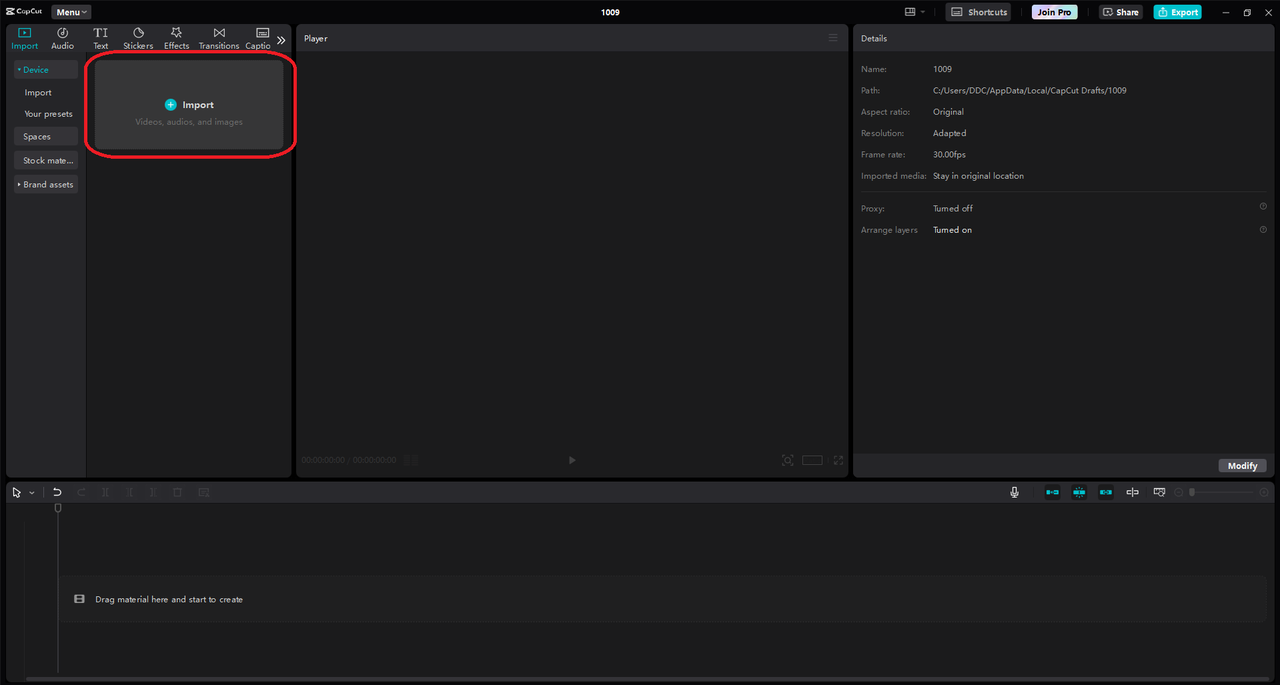
Task: Select Import under Device
Action: tap(38, 92)
